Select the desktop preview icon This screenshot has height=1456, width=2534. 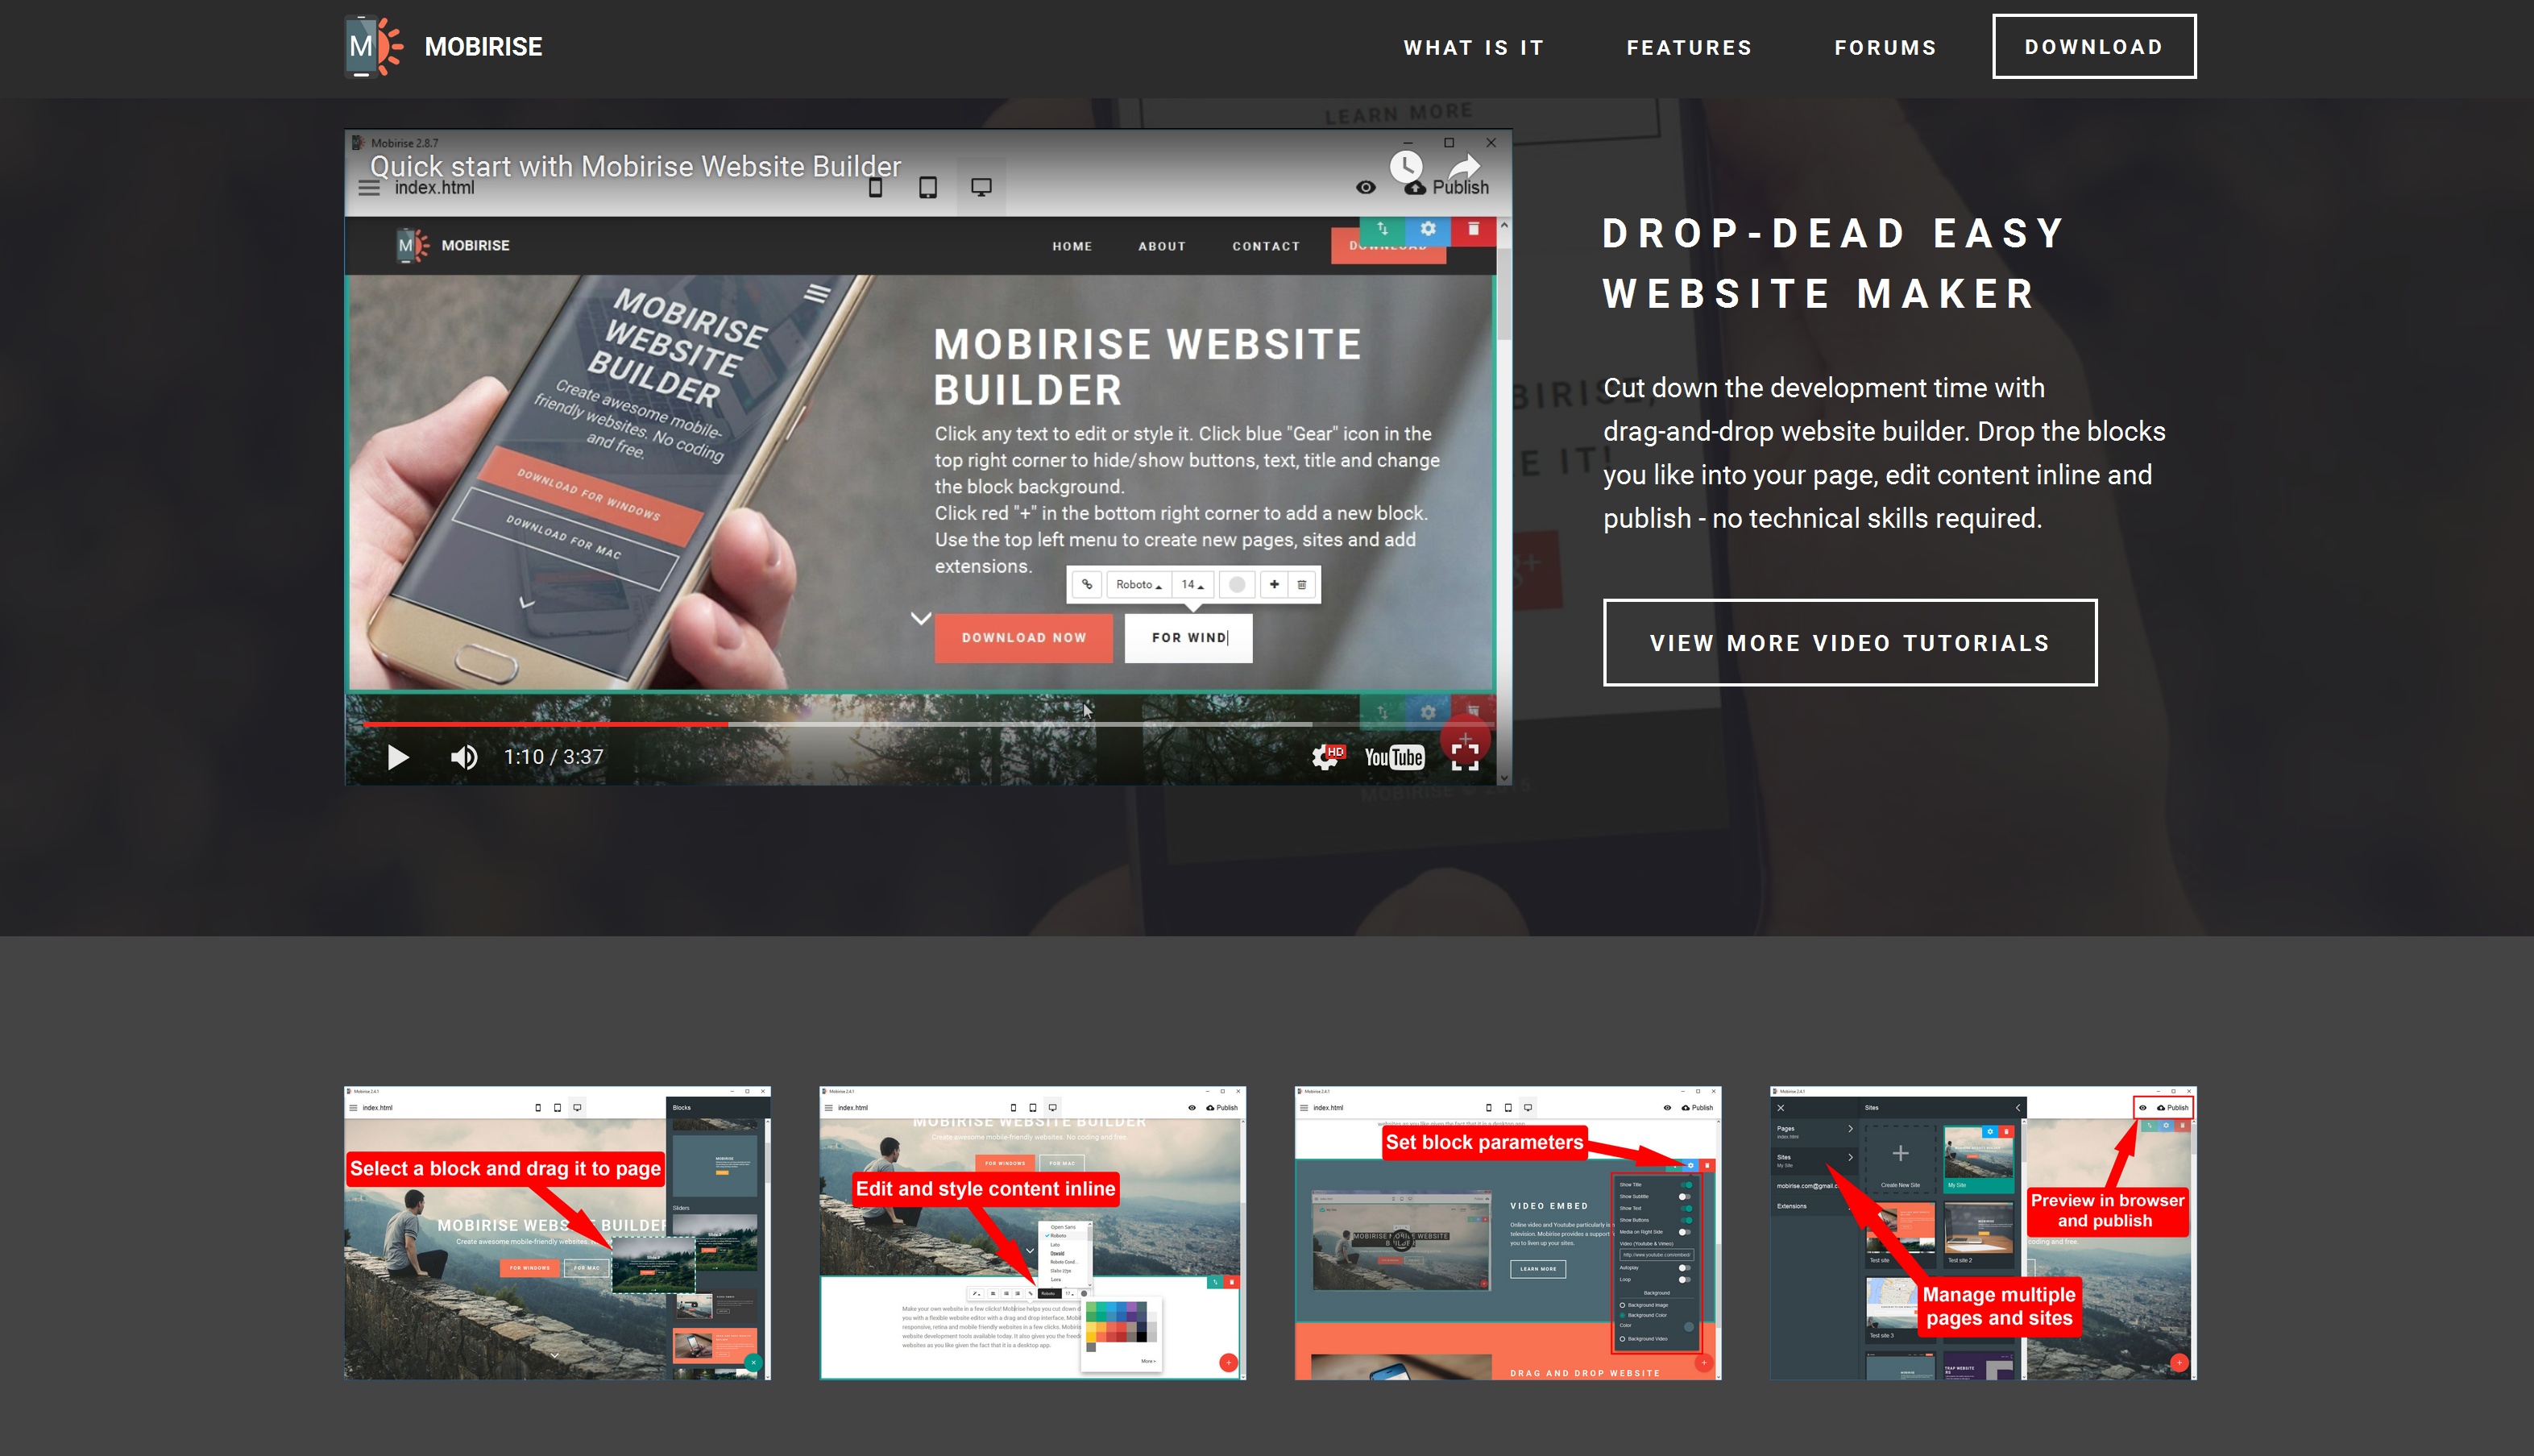981,185
